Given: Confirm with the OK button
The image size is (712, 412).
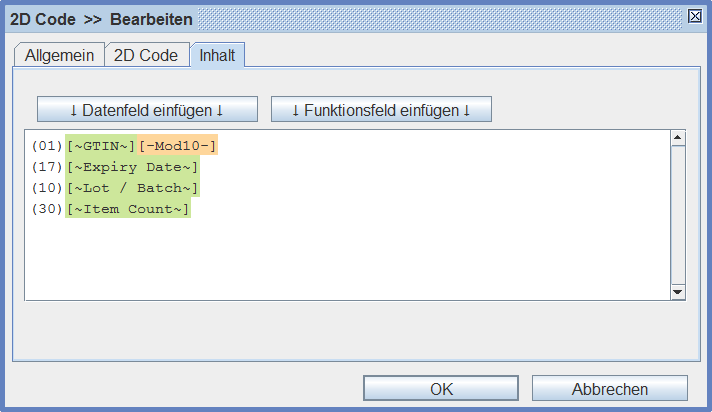Looking at the screenshot, I should (x=441, y=389).
